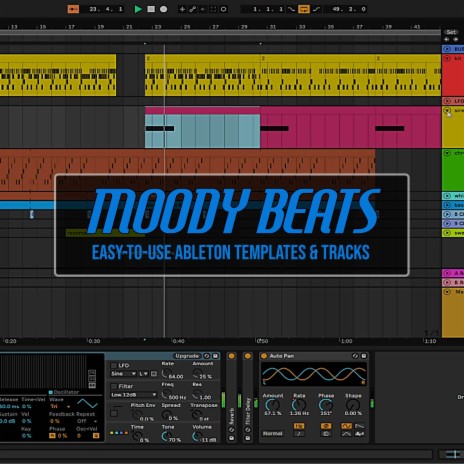Image resolution: width=464 pixels, height=464 pixels.
Task: Open the Repeat Off dropdown
Action: (87, 421)
